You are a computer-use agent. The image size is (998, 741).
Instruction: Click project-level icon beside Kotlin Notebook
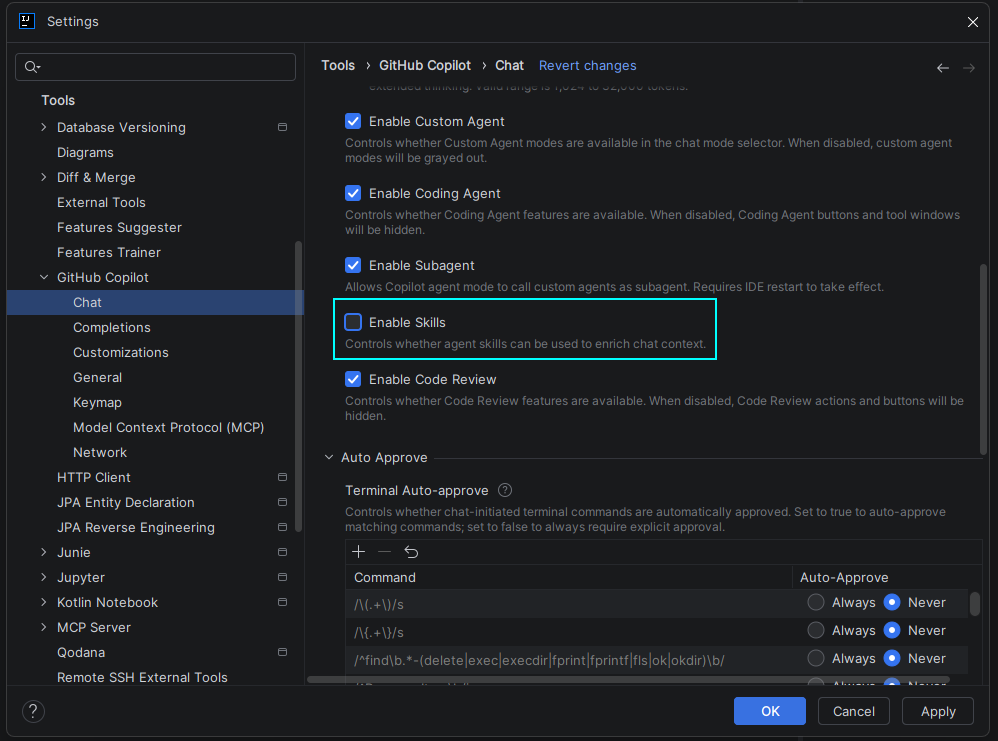[283, 602]
